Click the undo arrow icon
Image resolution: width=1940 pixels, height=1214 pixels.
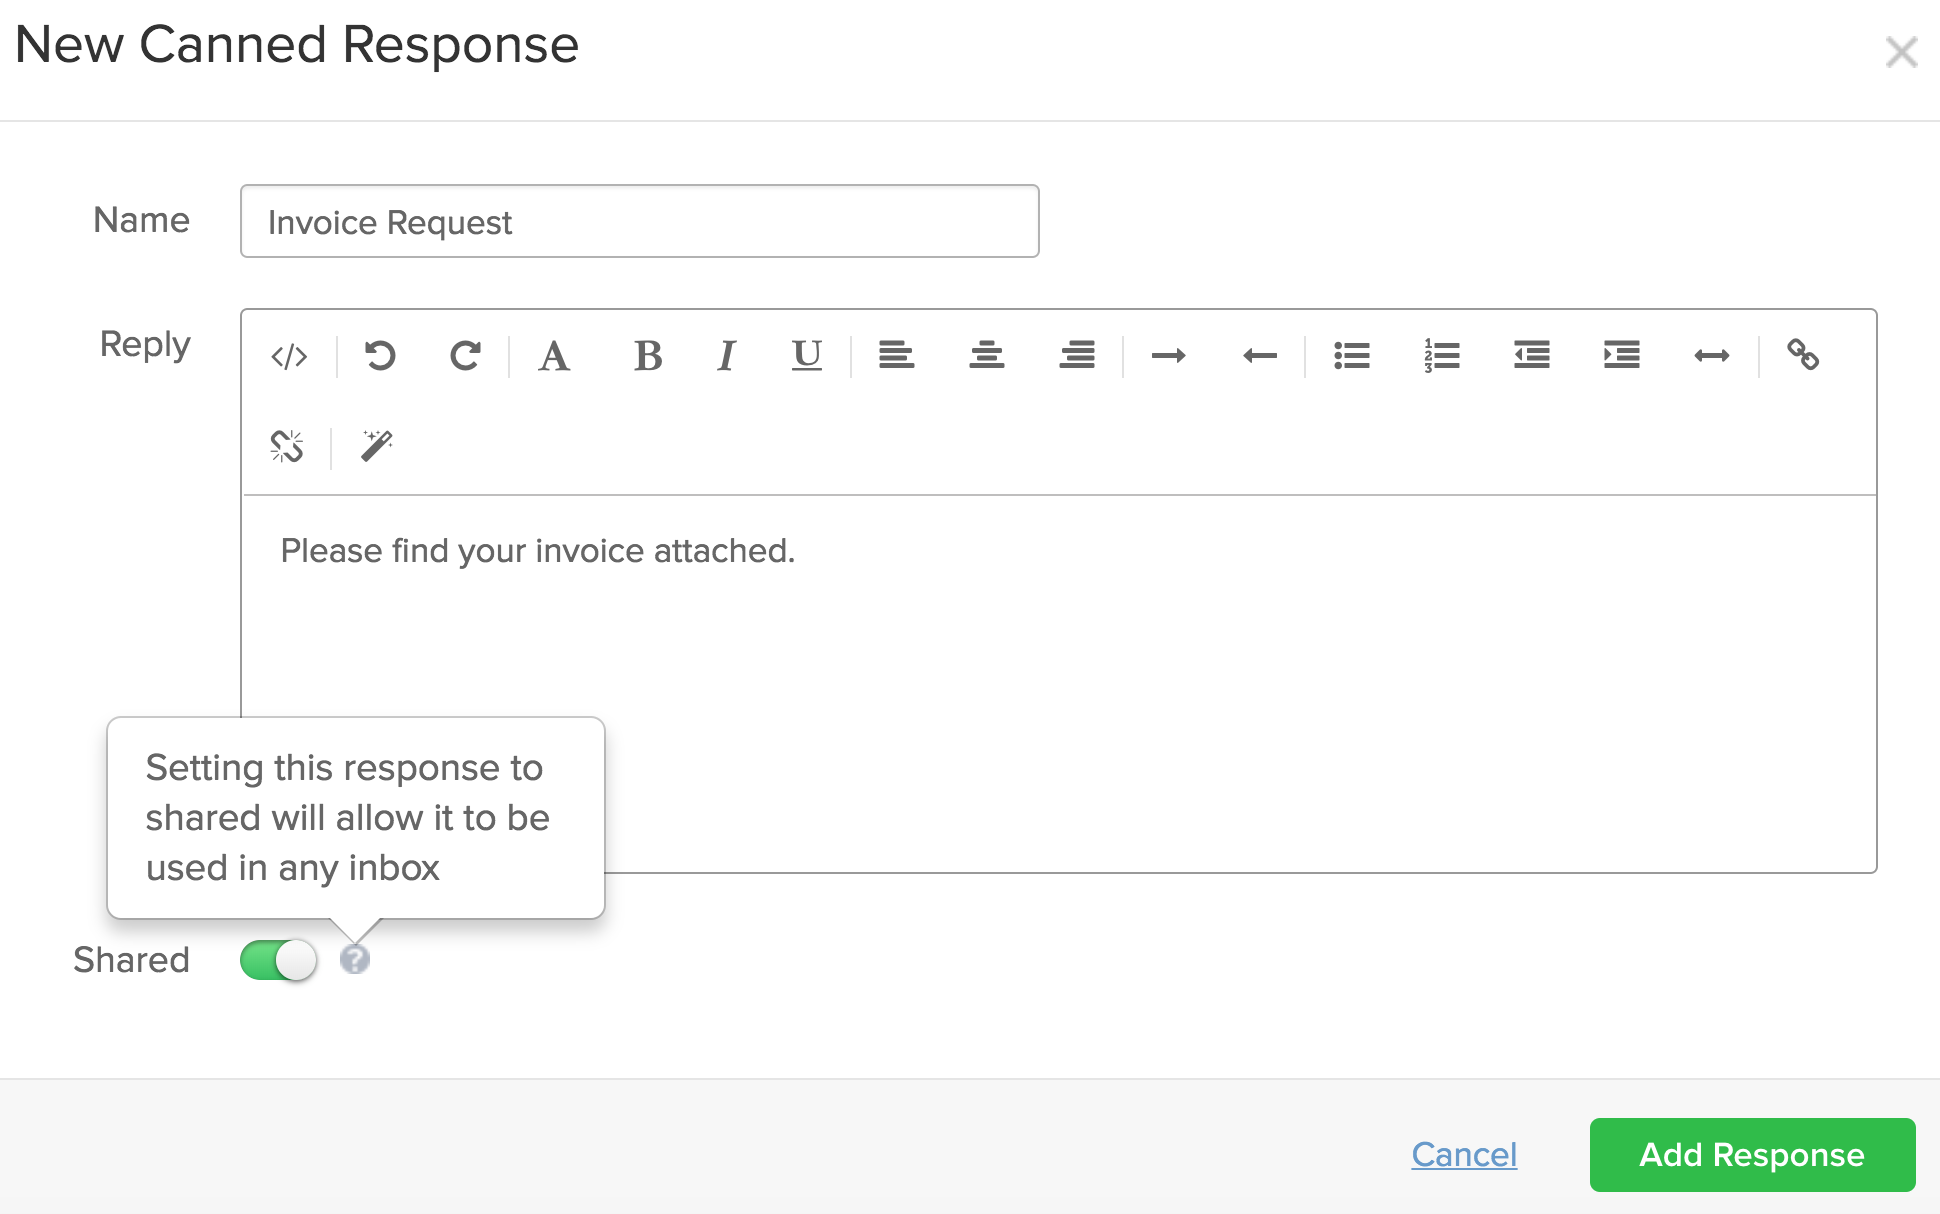click(380, 356)
